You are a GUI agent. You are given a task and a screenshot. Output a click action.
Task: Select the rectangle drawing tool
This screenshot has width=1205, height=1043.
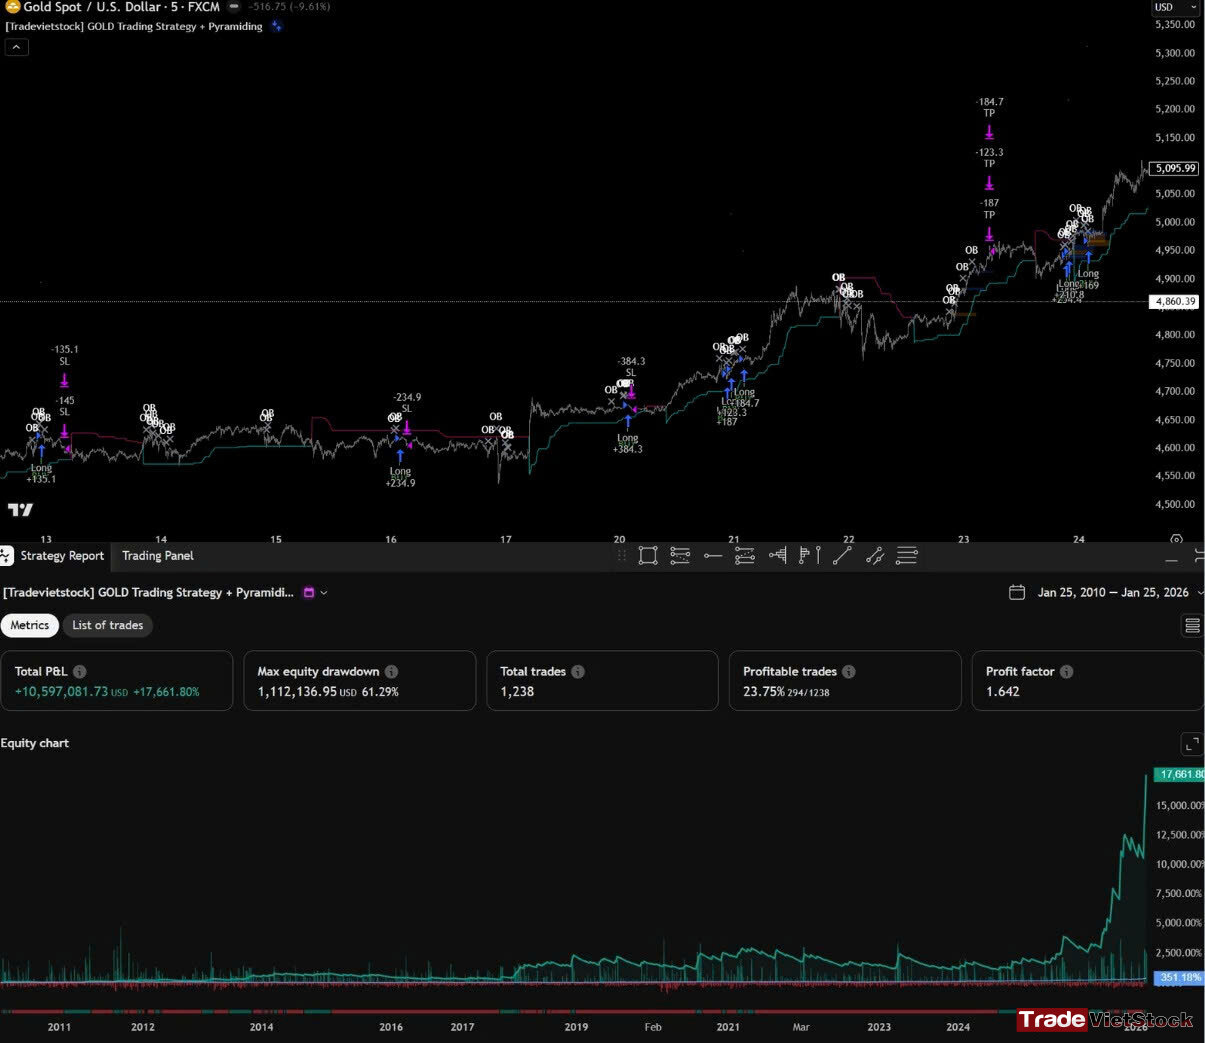(648, 556)
